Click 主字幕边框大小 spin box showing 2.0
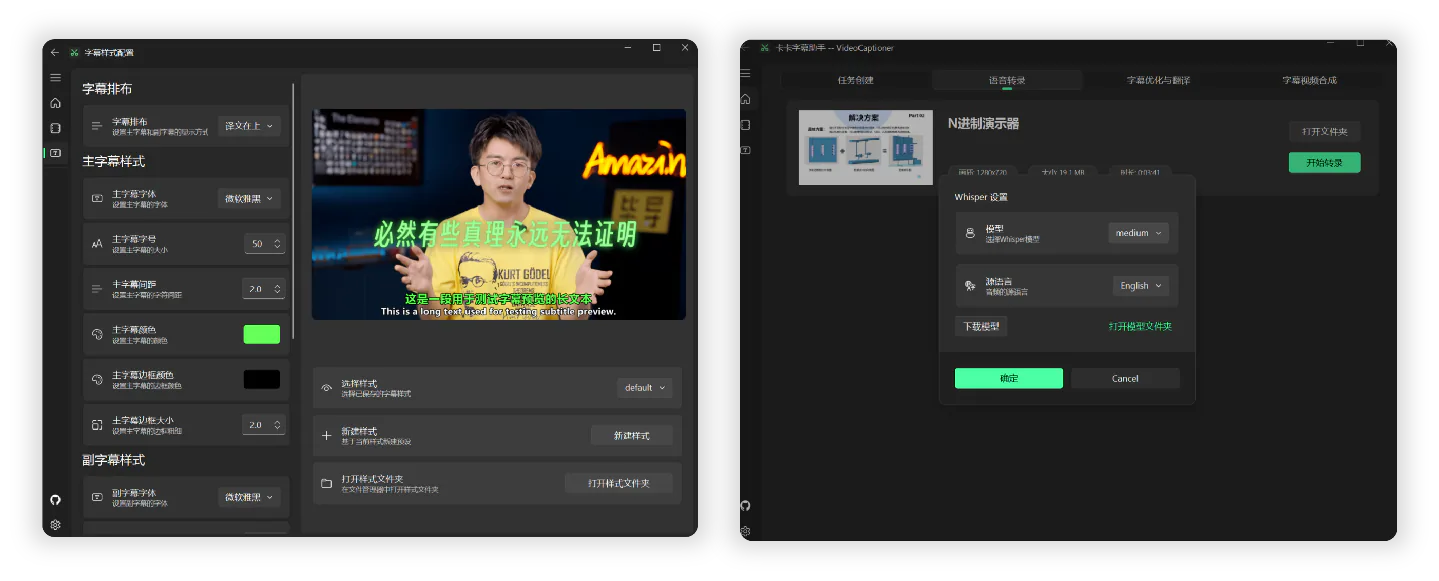1439x581 pixels. pos(264,425)
